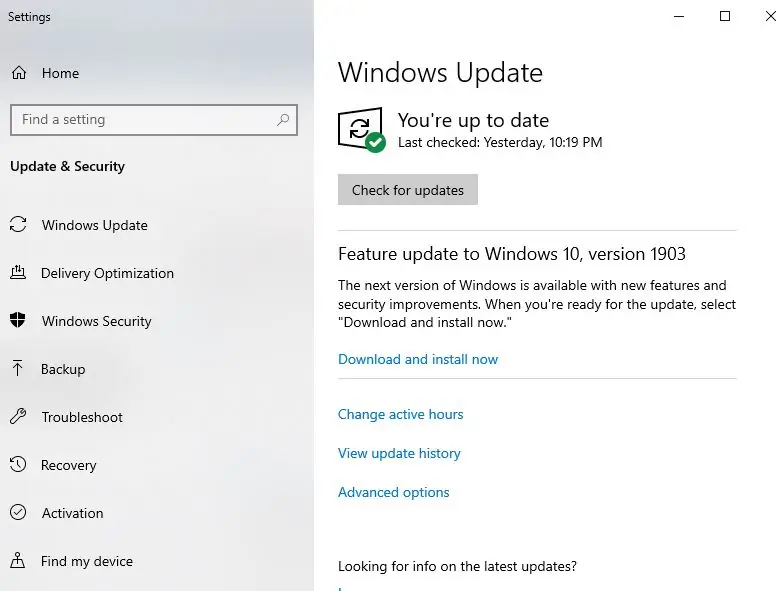Screen dimensions: 783x591
Task: Click Looking for info on latest updates text
Action: [457, 567]
